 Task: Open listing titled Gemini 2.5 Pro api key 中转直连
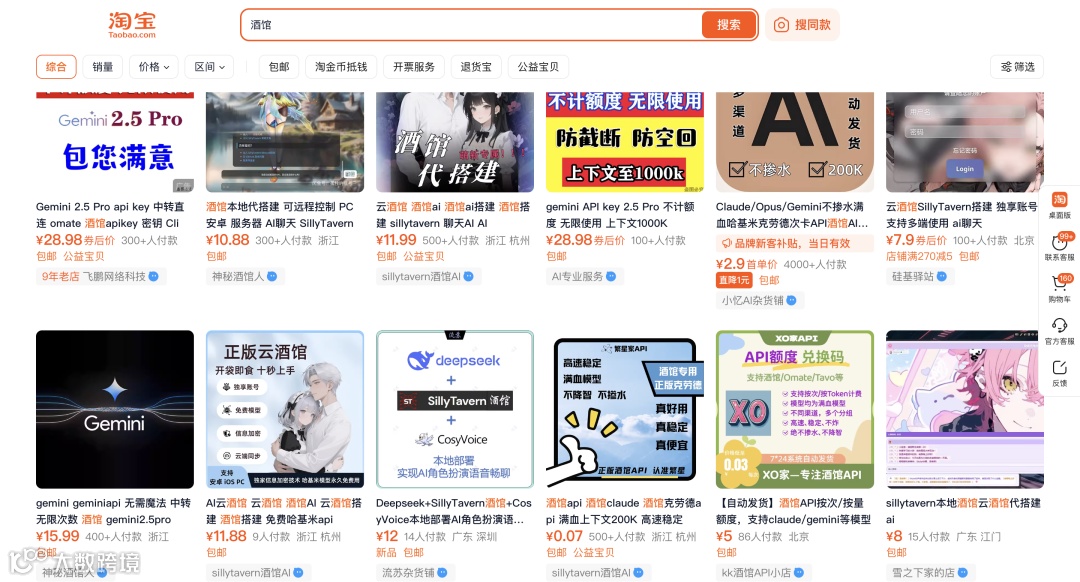pos(110,215)
